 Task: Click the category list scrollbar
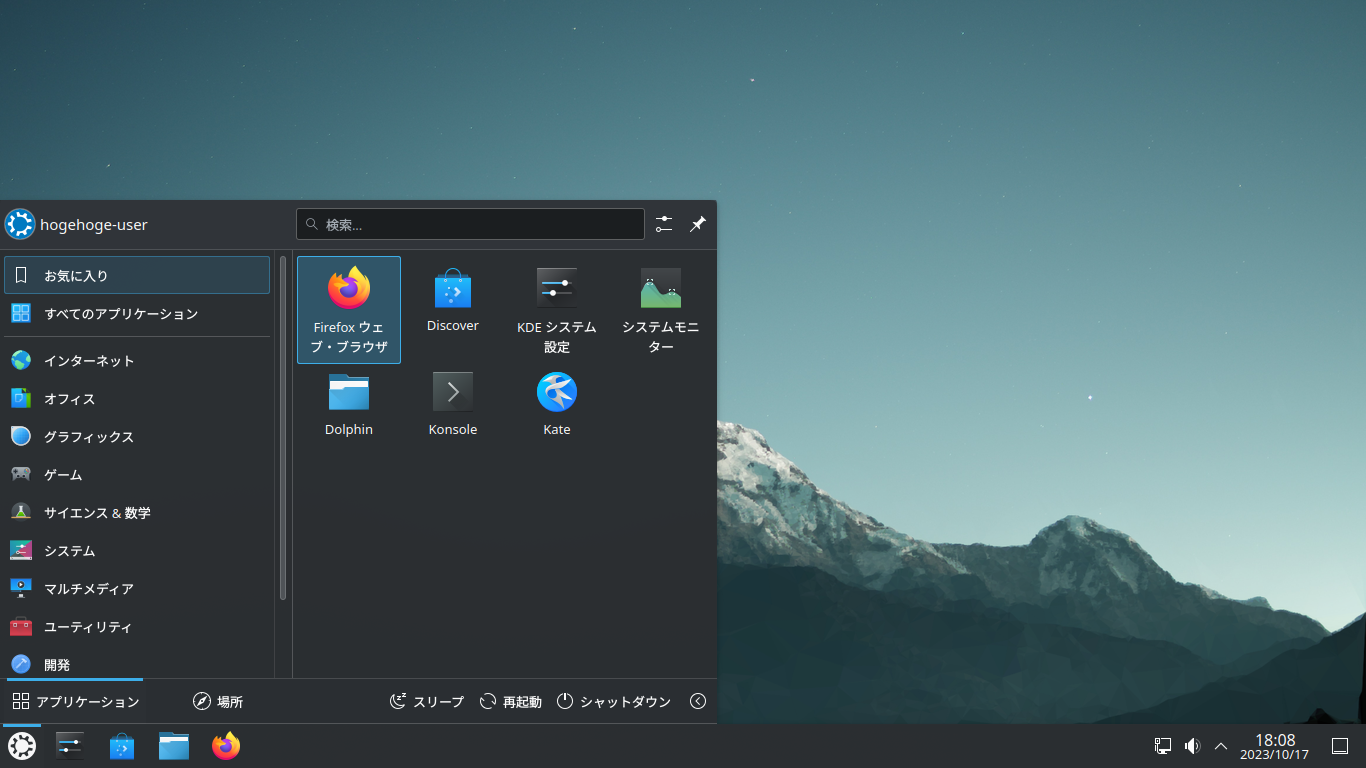tap(283, 428)
